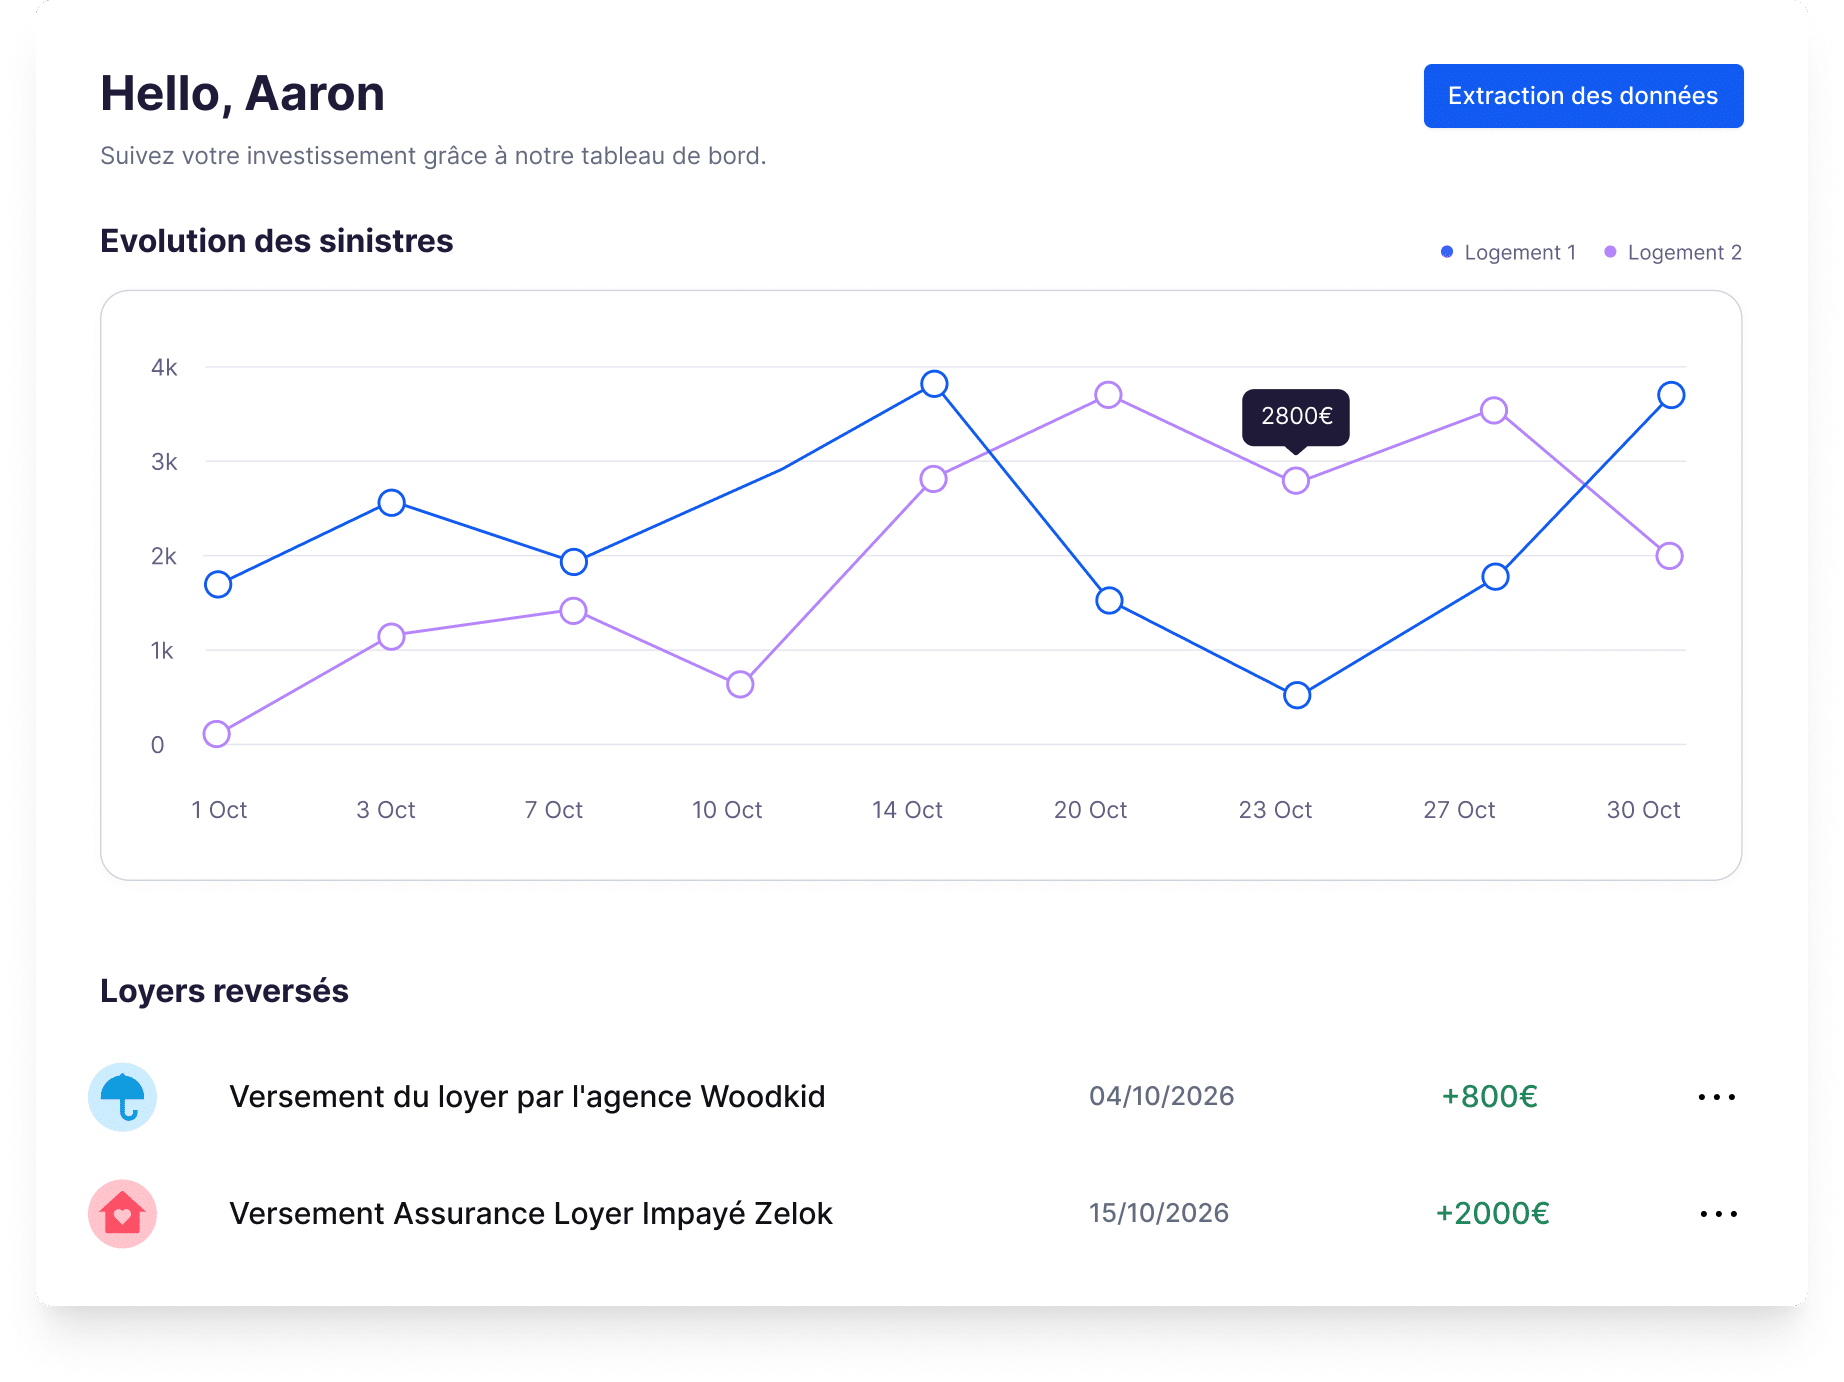Click the blue data point at 30 Oct
The height and width of the screenshot is (1382, 1844).
click(1670, 395)
